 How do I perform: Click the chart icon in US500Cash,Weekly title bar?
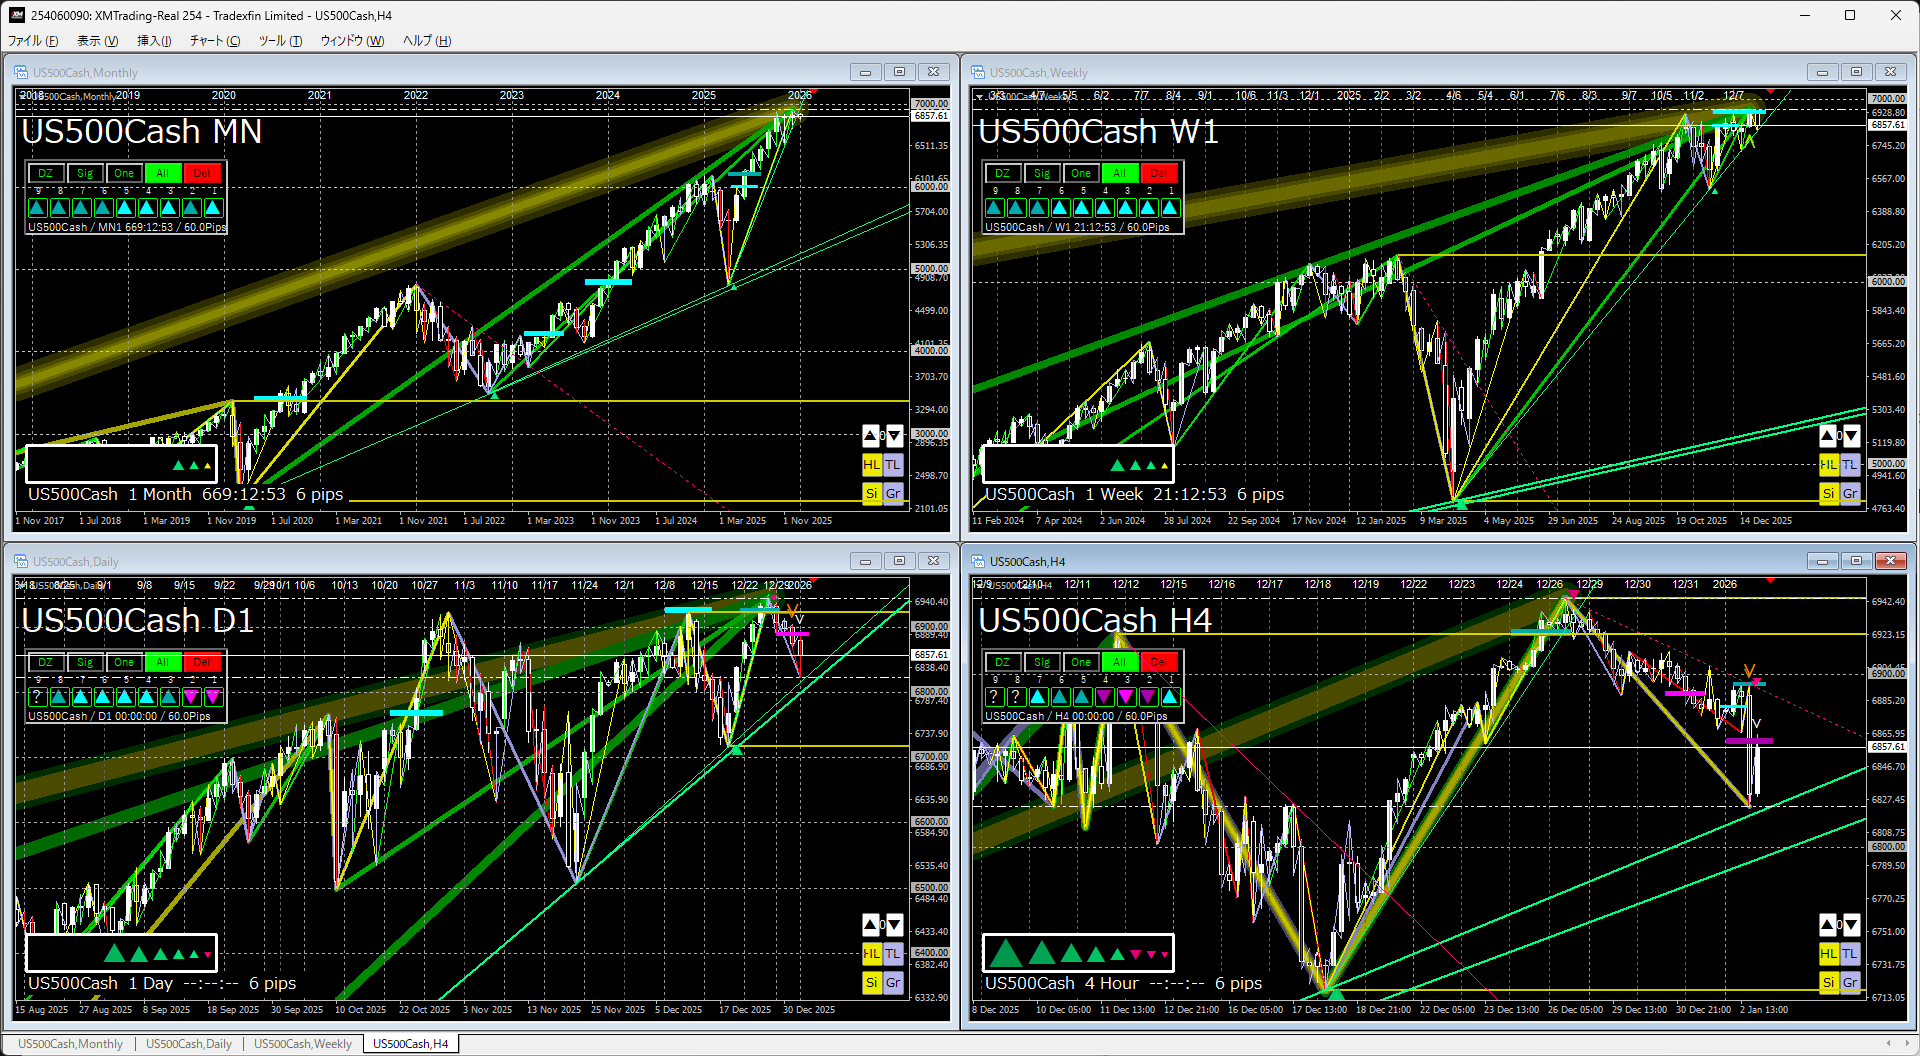[x=978, y=72]
